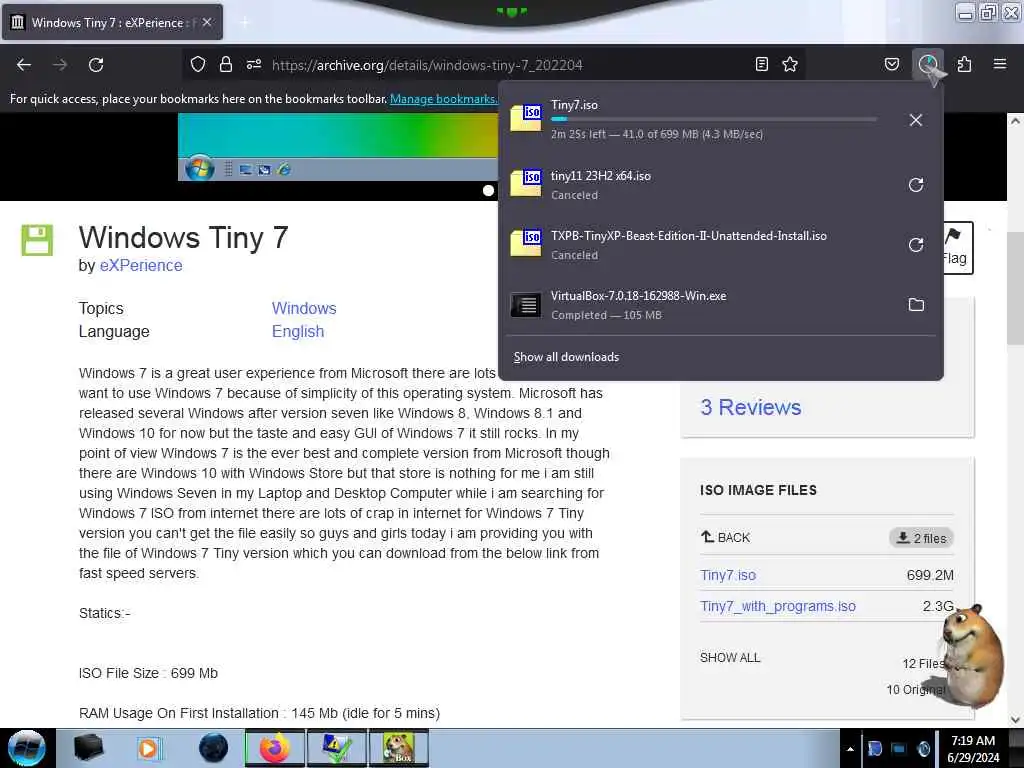Cancel the Tiny7.iso download
Screen dimensions: 1024x768
(916, 120)
